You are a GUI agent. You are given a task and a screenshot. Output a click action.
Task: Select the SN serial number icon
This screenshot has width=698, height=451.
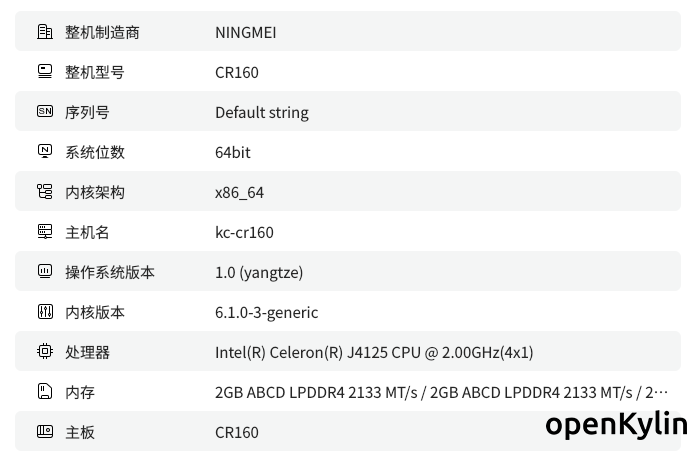45,111
